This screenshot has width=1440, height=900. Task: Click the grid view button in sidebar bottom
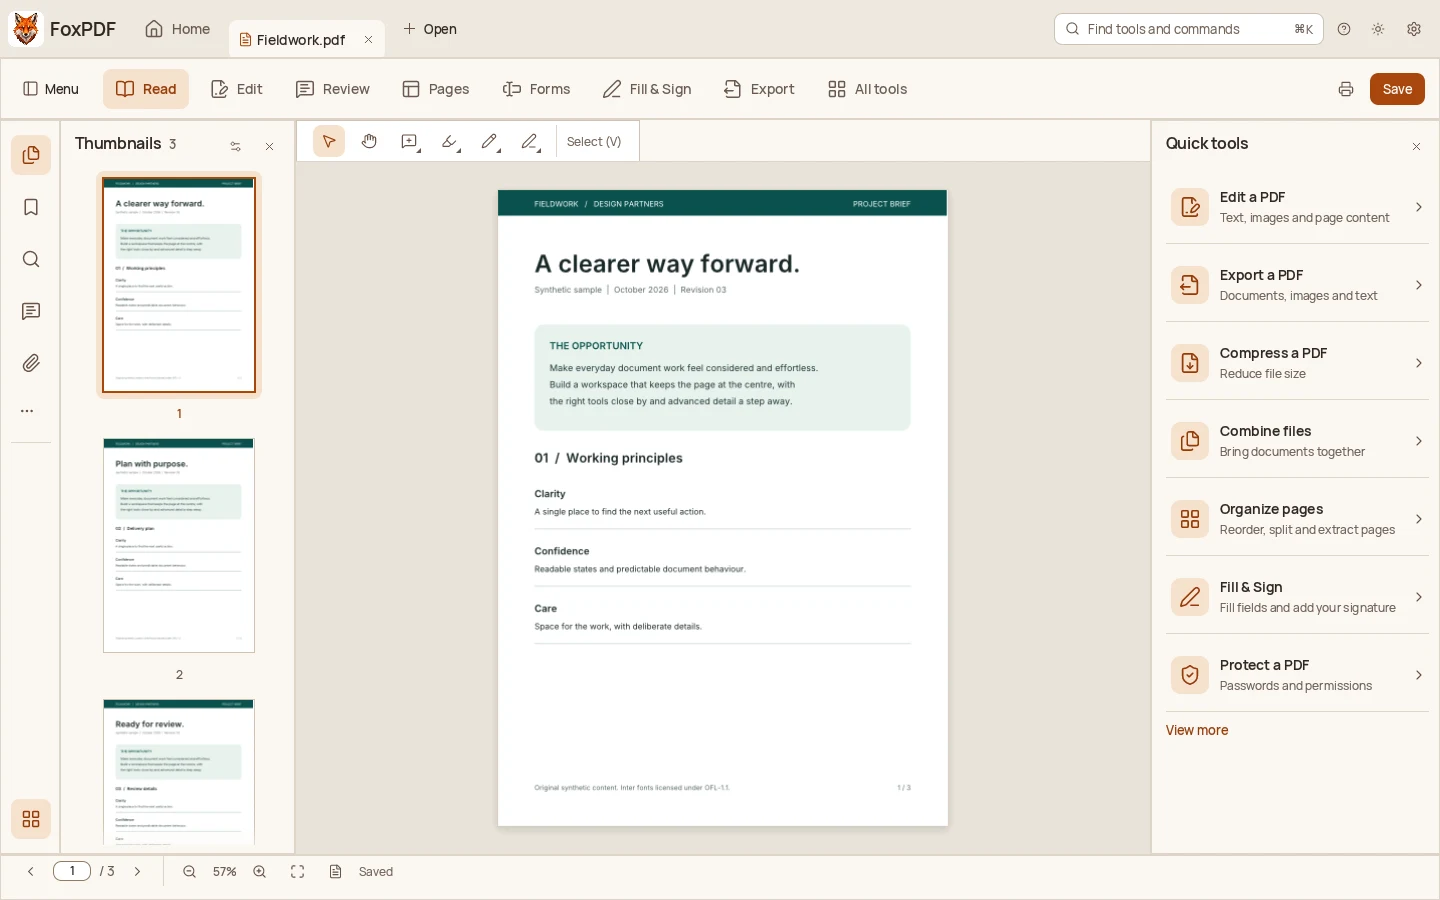(x=31, y=819)
